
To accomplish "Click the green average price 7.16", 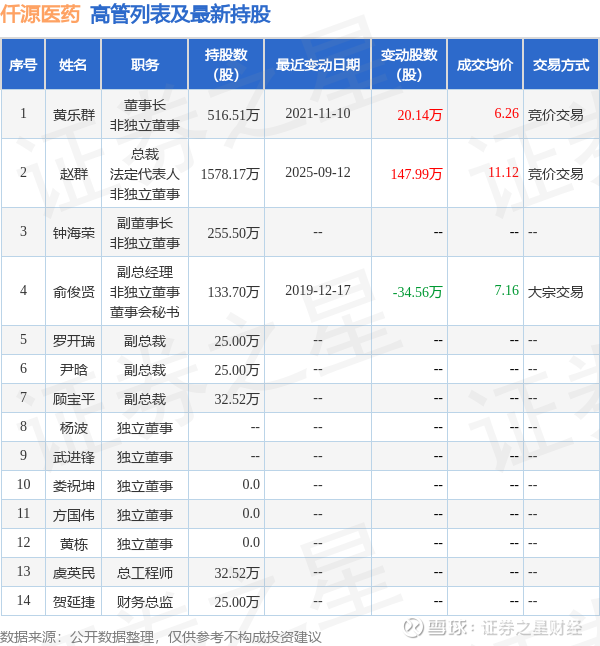I will point(506,290).
